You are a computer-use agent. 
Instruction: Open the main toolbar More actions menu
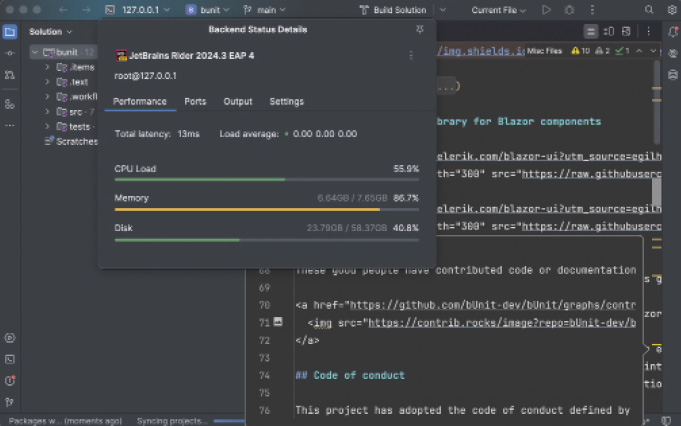tap(592, 10)
